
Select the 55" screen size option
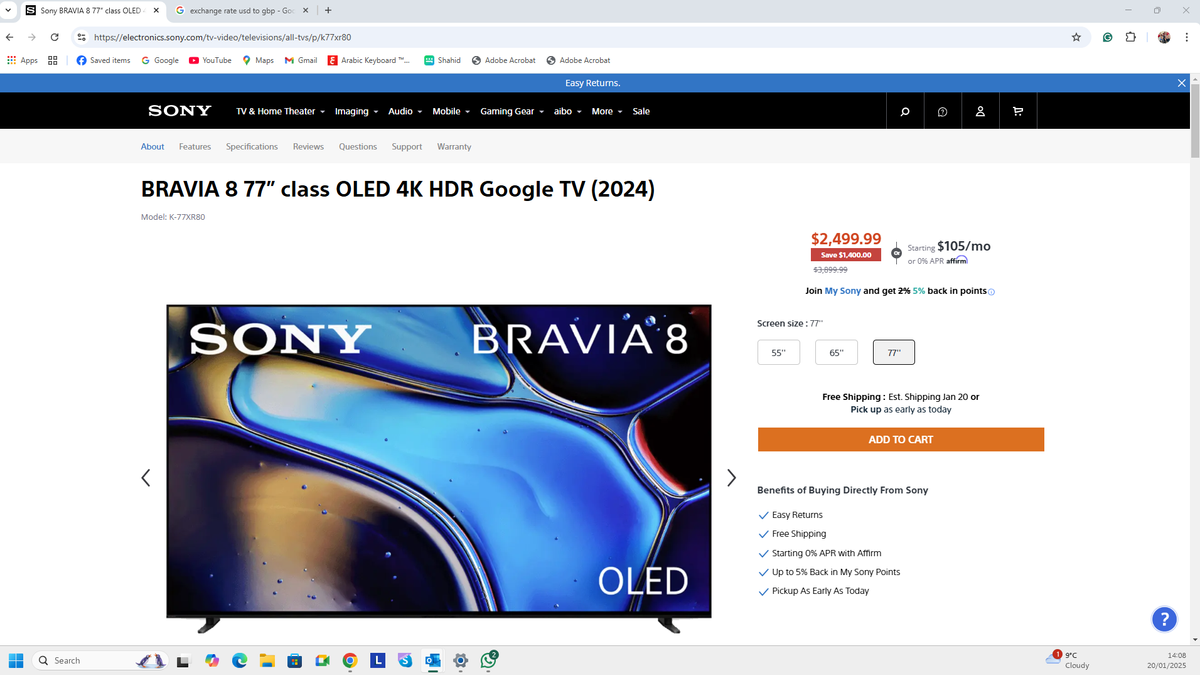tap(778, 352)
